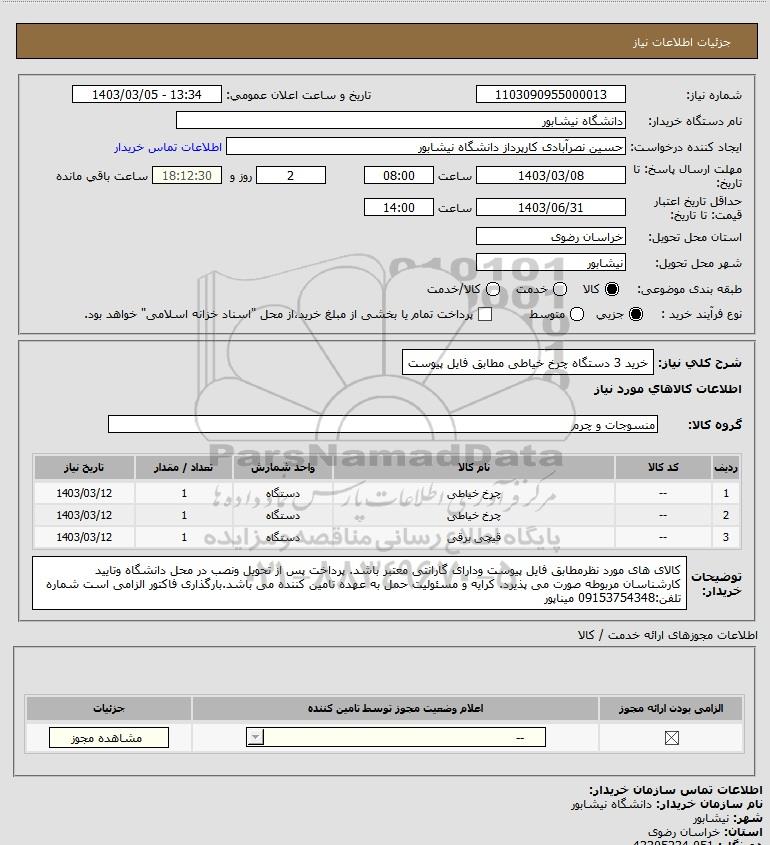The height and width of the screenshot is (845, 770).
Task: Select the کالا radio button
Action: (x=612, y=289)
